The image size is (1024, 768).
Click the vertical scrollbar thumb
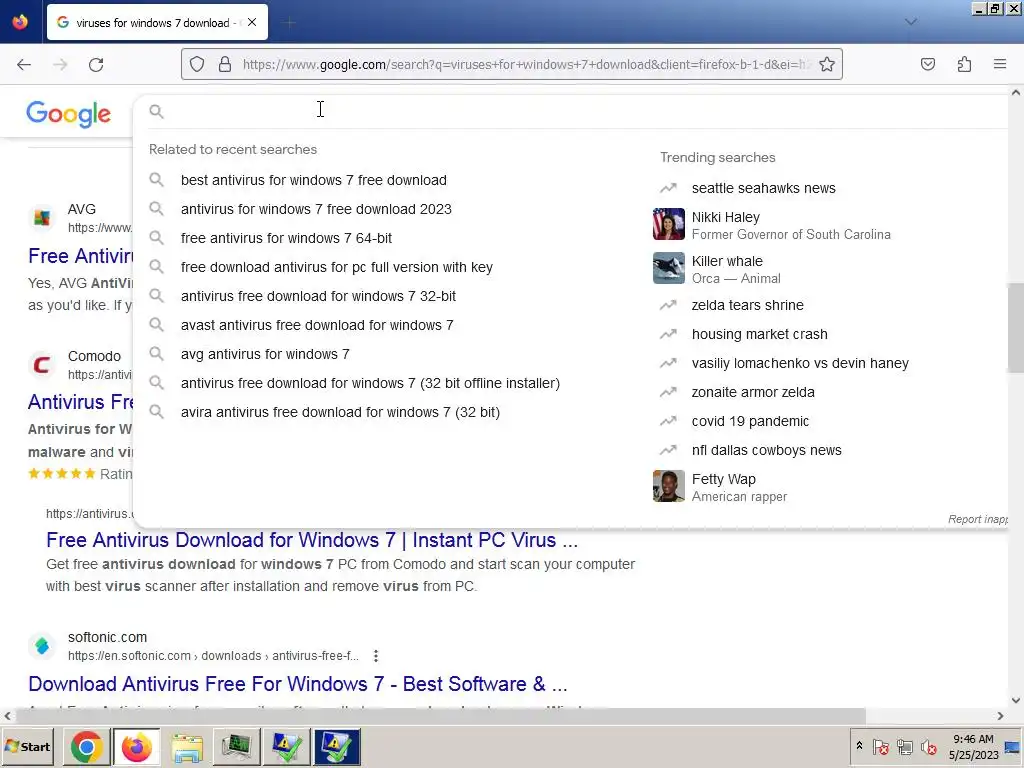[x=1016, y=328]
